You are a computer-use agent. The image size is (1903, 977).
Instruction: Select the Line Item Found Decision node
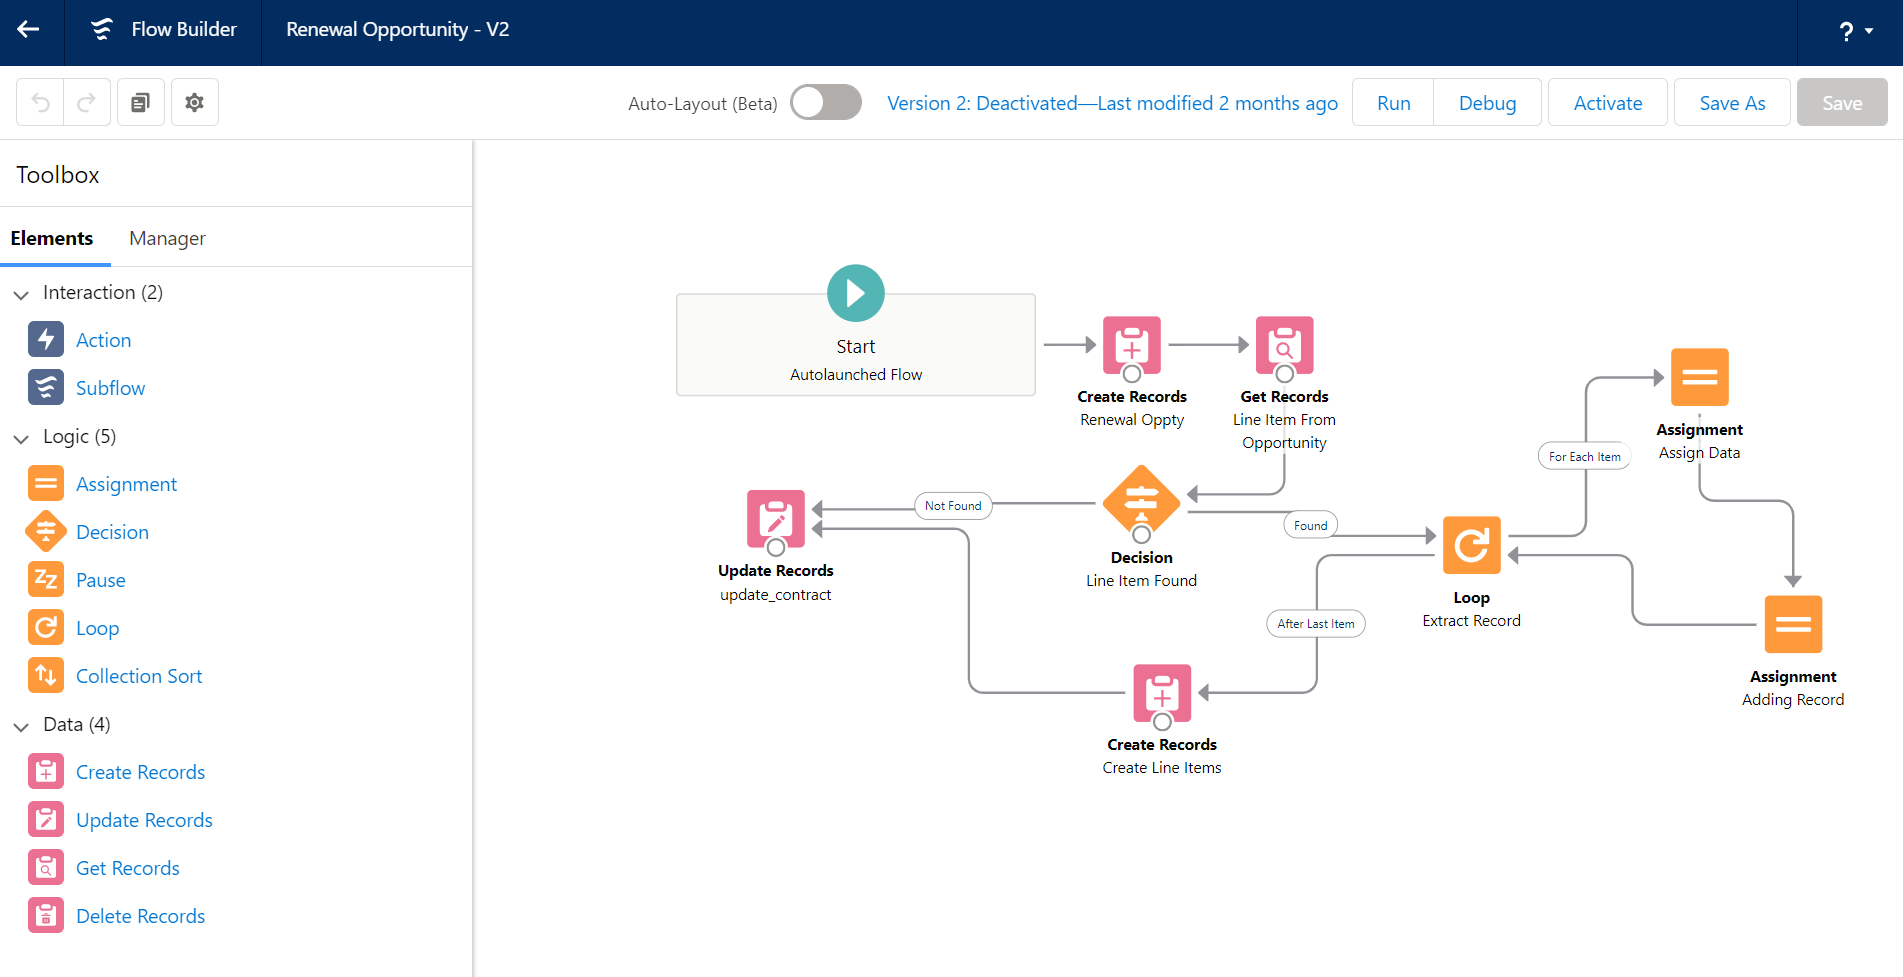(1142, 503)
